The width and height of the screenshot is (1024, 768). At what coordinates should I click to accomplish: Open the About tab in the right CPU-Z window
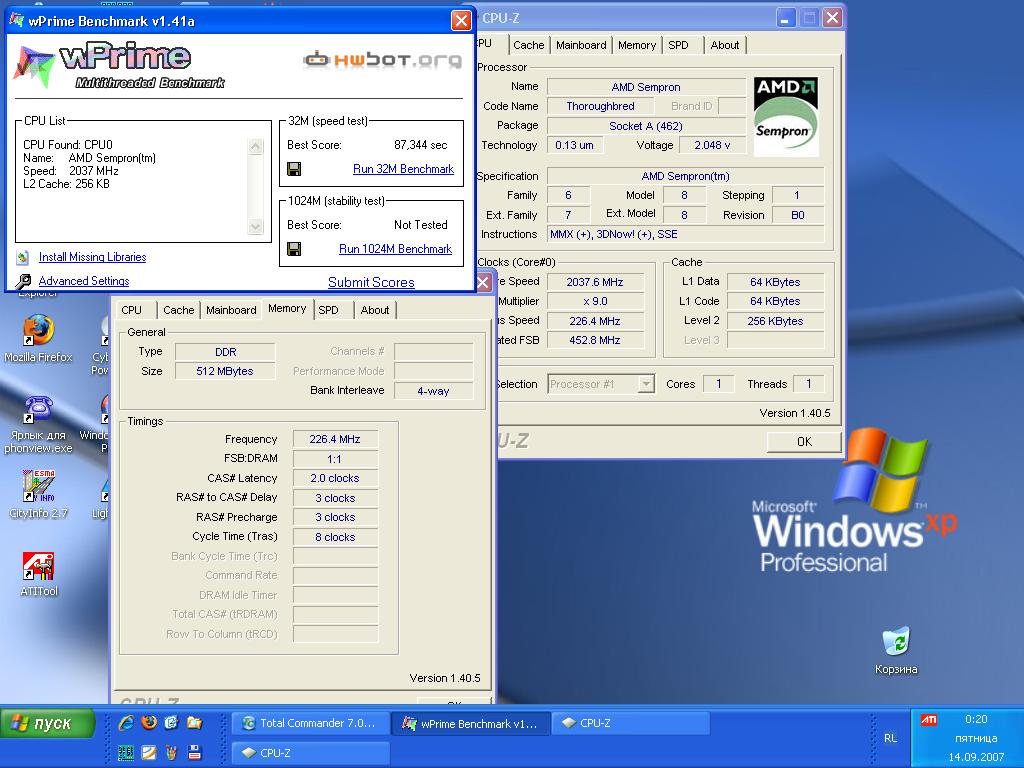tap(725, 45)
